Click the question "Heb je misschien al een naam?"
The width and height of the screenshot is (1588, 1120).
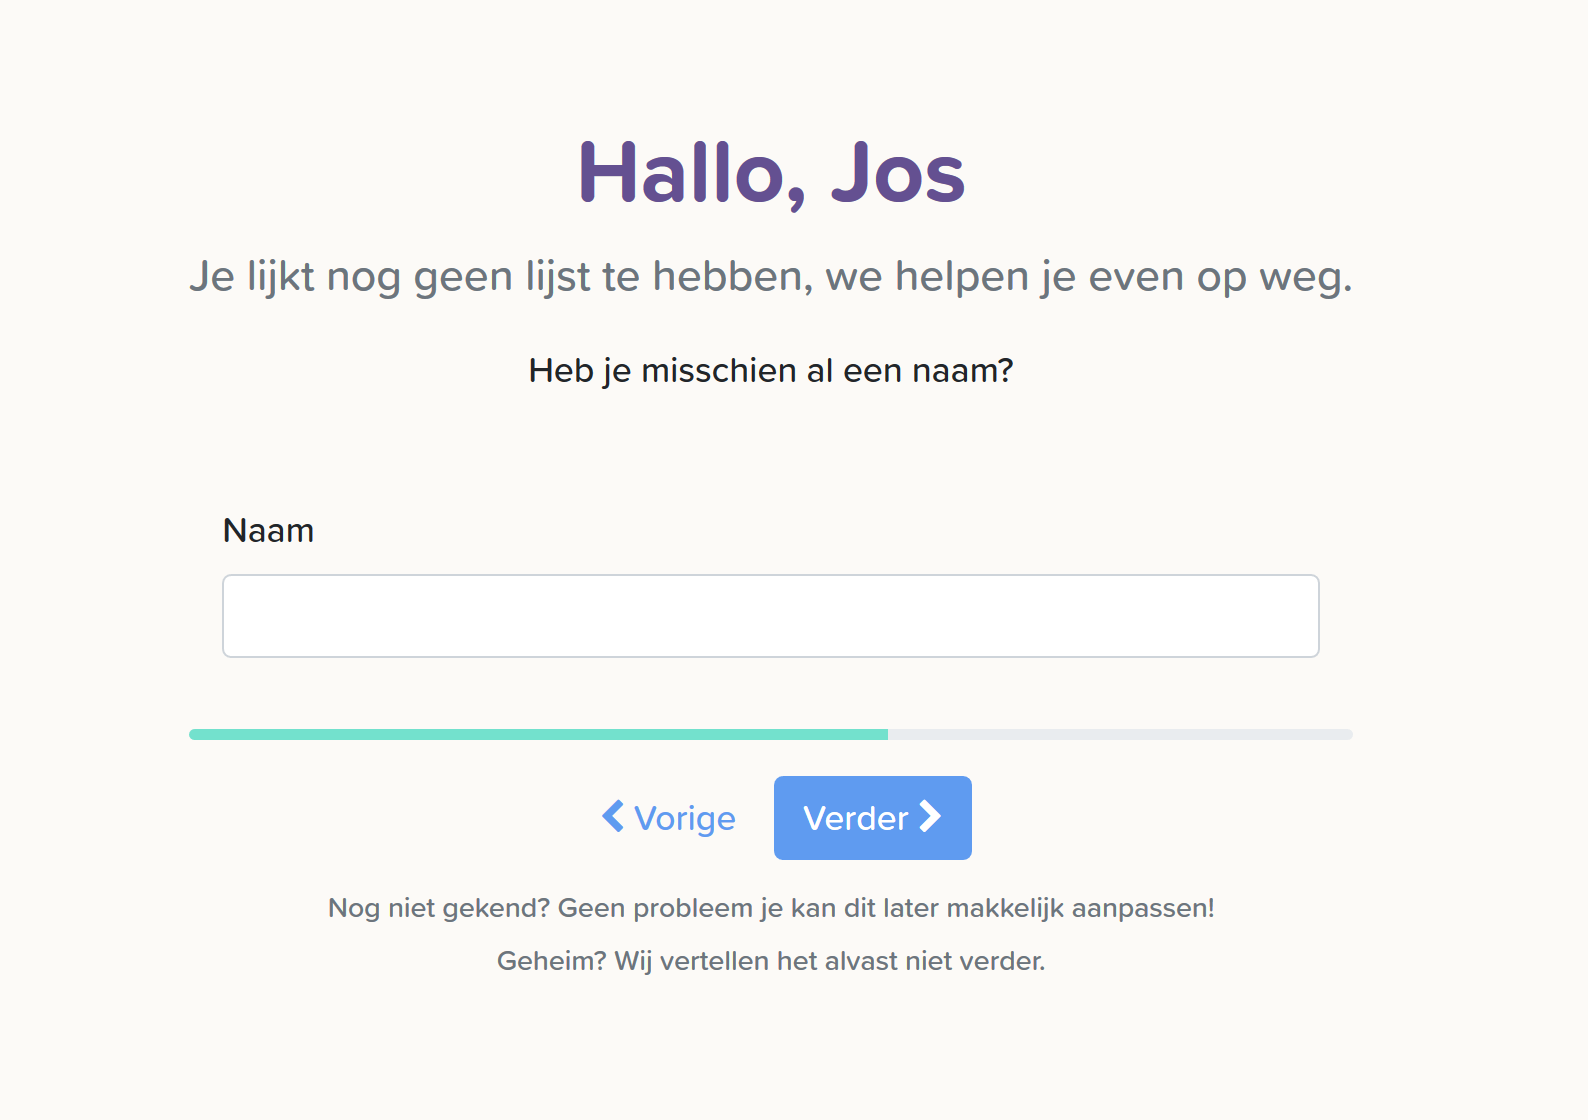point(771,371)
